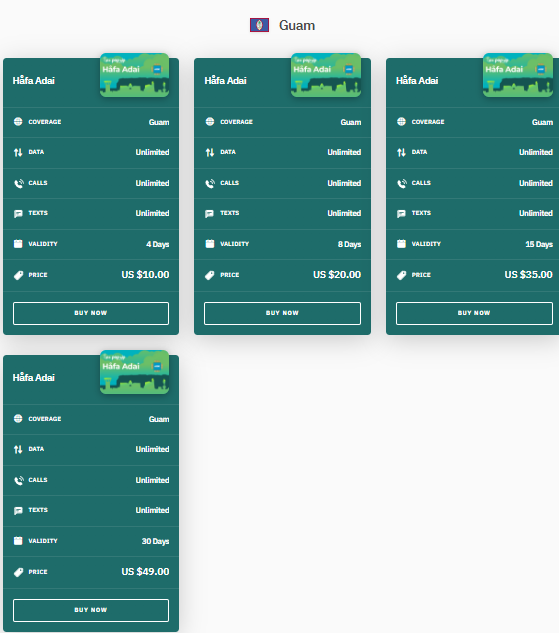Click the validity calendar icon in the 8 Days plan
559x633 pixels.
tap(210, 244)
